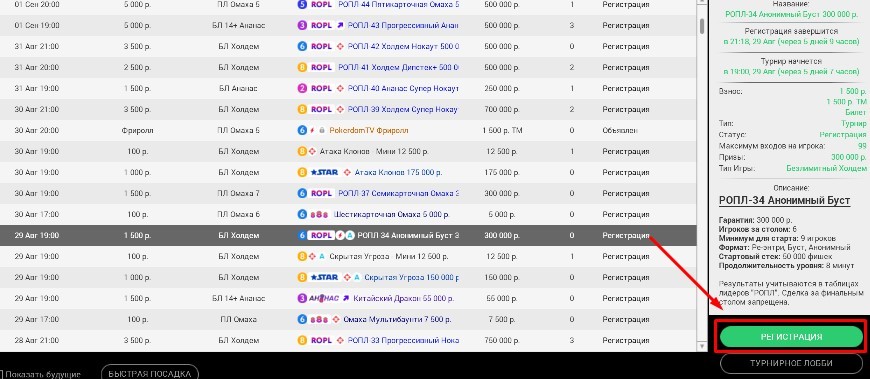Open the Омаха Мультибаунти 7 500 р. tournament
The width and height of the screenshot is (870, 379).
tap(397, 320)
